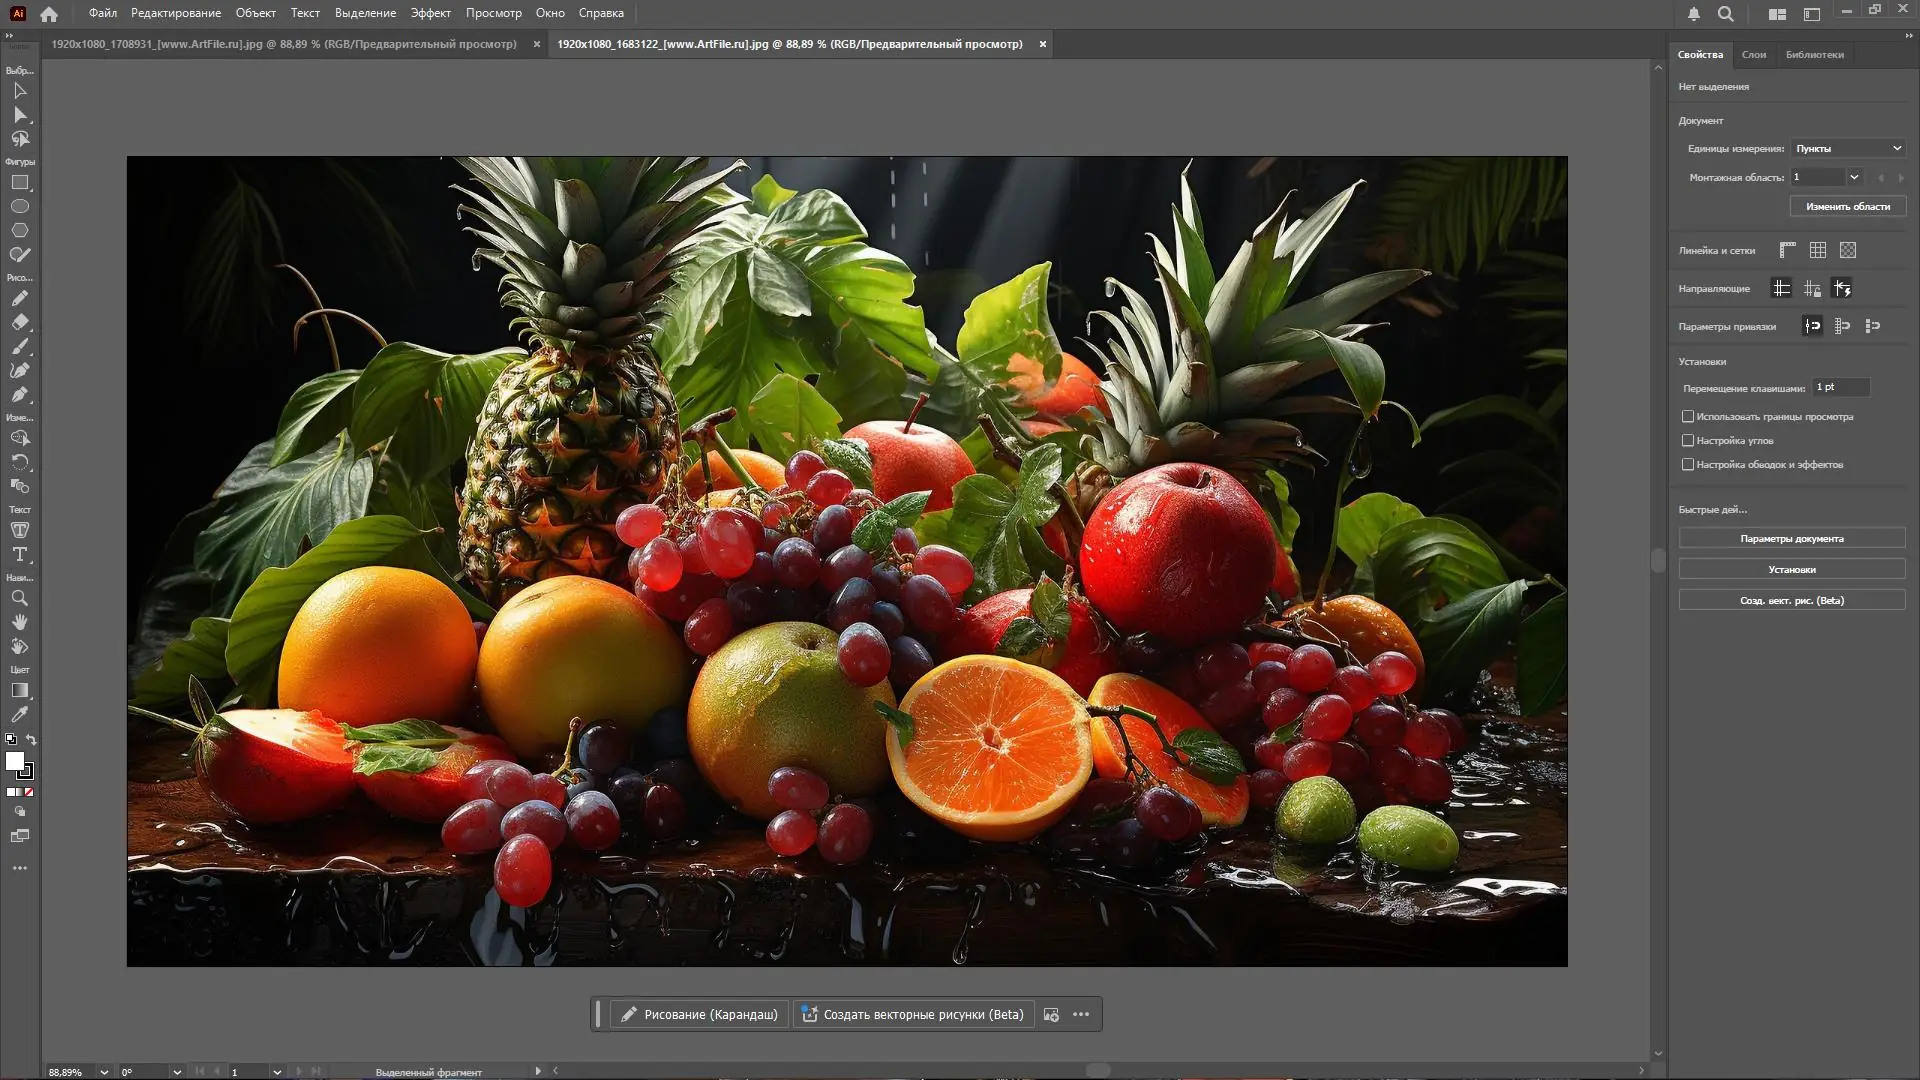Pick the Eyedropper tool

click(19, 715)
